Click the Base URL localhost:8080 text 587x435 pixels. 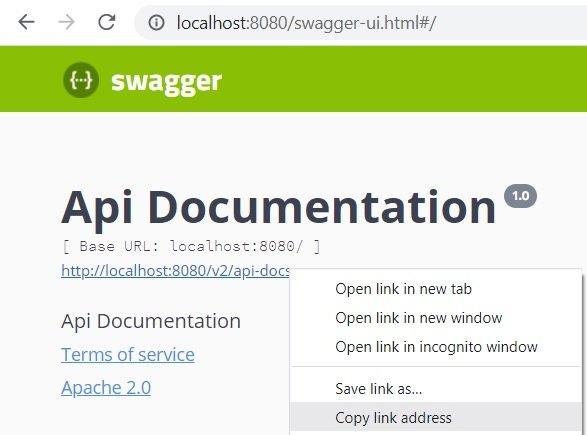tap(191, 247)
